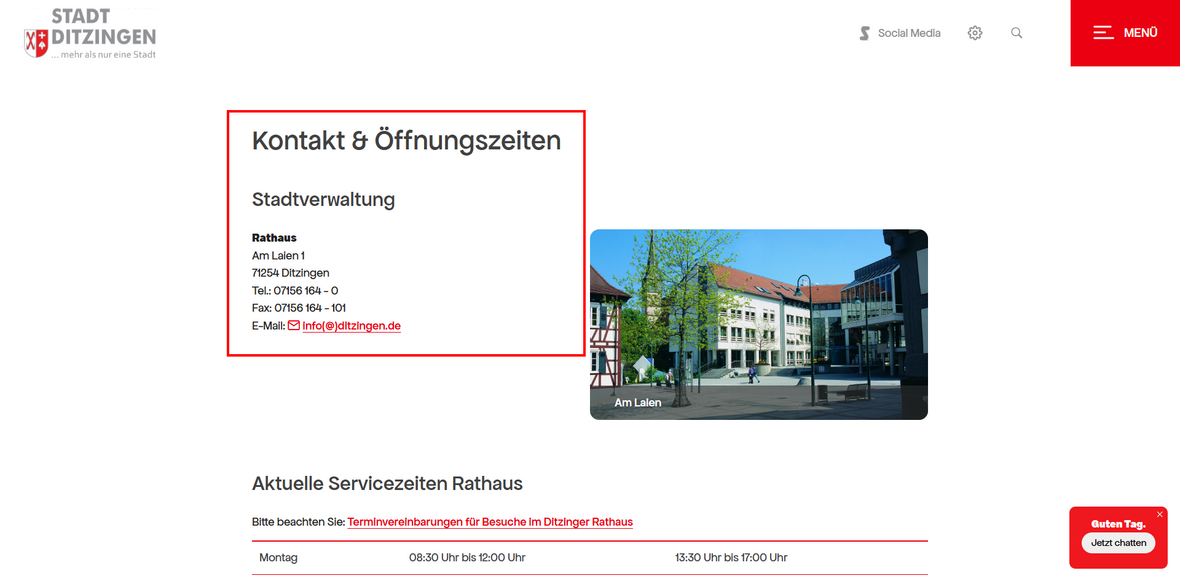Click the envelope icon beside E-Mail

tap(295, 325)
